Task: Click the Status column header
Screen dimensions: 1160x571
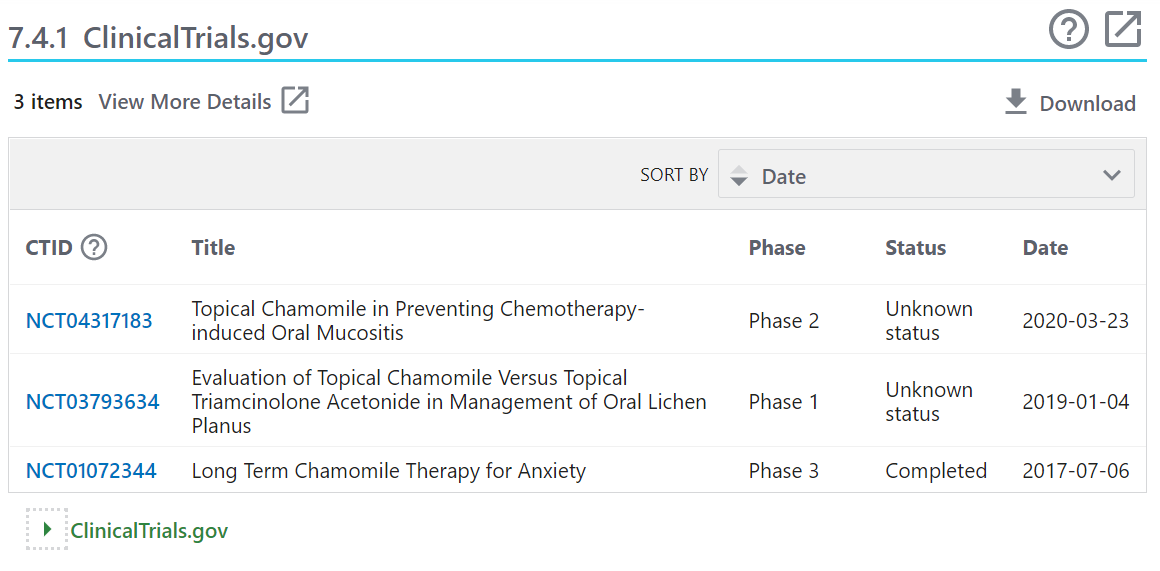Action: click(x=915, y=248)
